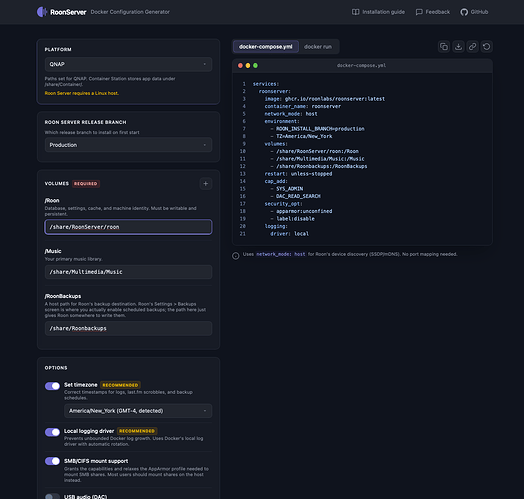Viewport: 524px width, 499px height.
Task: Copy the configuration to clipboard
Action: click(444, 46)
